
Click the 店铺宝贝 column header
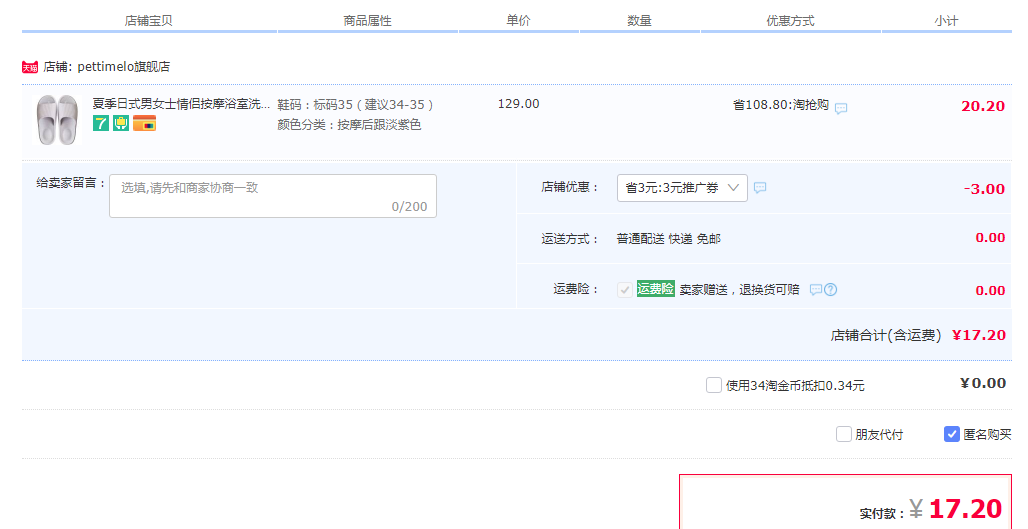[x=149, y=21]
